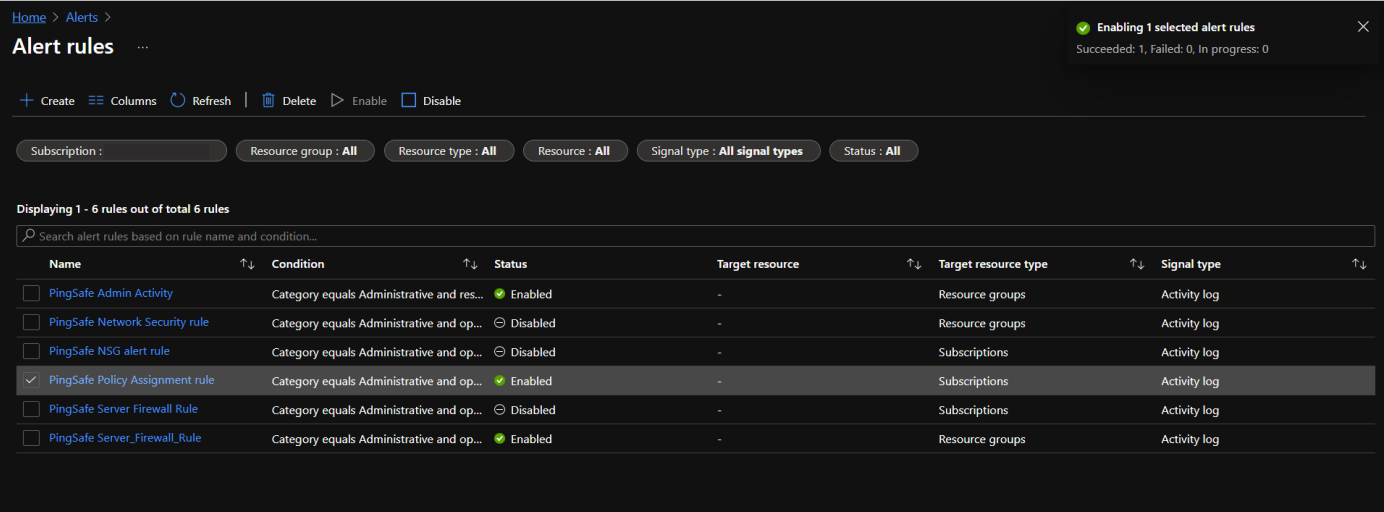
Task: Sort rules by Name column arrows
Action: tap(248, 264)
